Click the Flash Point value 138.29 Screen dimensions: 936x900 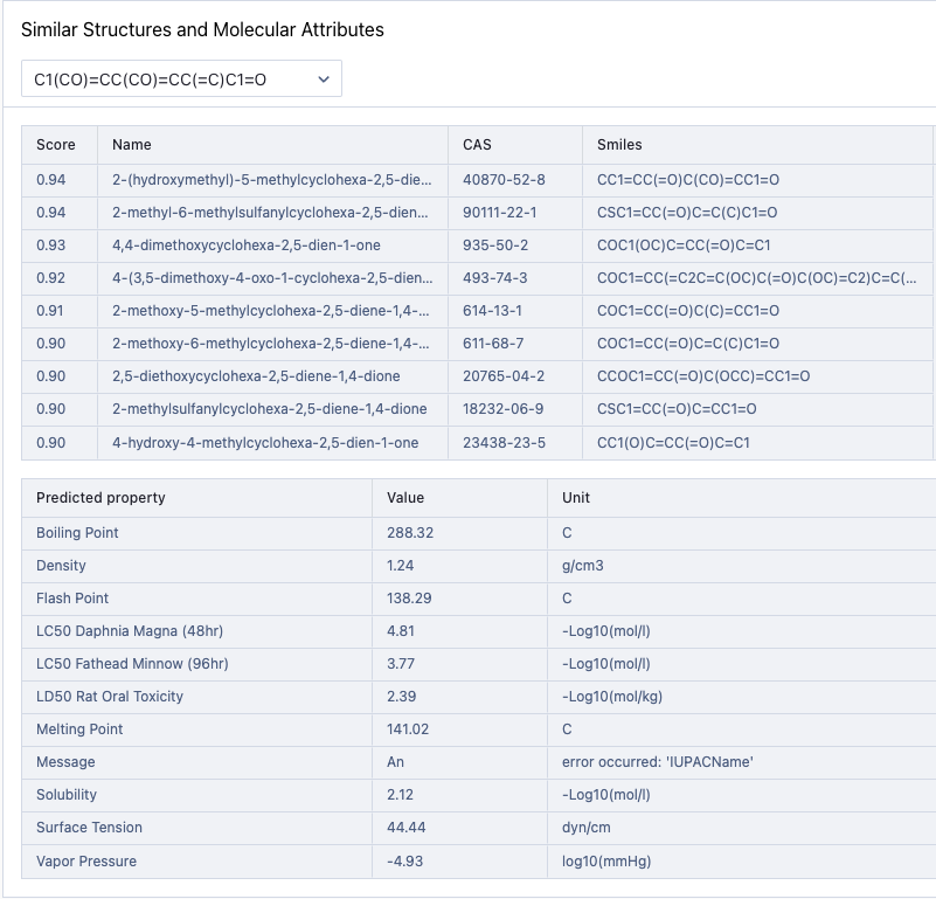pos(409,598)
